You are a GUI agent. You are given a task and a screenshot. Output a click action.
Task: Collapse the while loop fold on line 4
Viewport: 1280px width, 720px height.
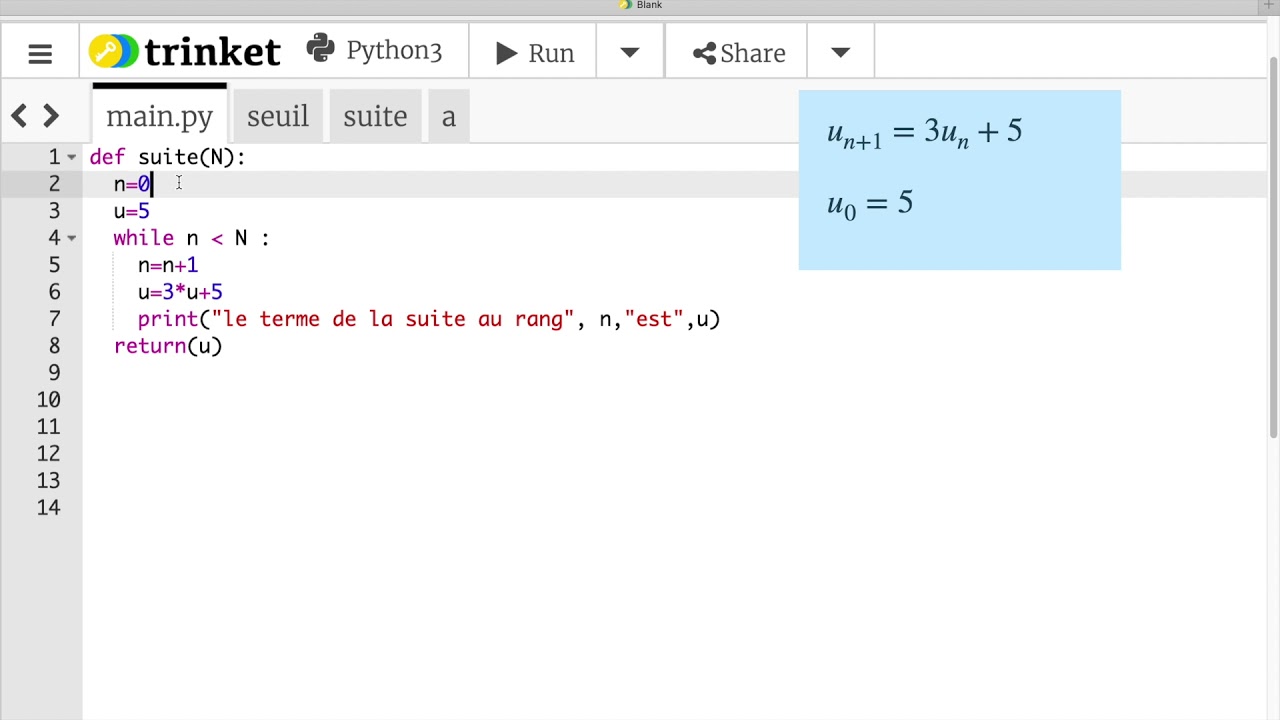(x=72, y=238)
